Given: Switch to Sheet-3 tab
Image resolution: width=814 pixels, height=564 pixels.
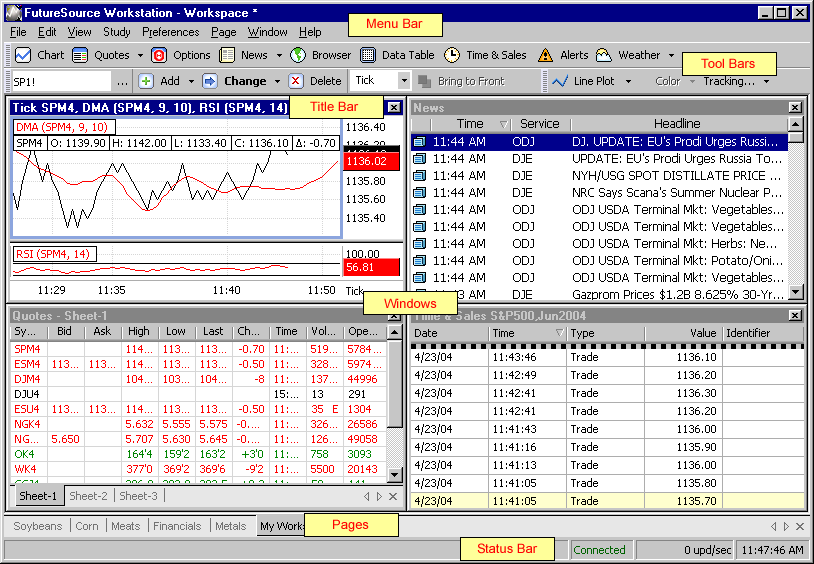Looking at the screenshot, I should coord(138,496).
